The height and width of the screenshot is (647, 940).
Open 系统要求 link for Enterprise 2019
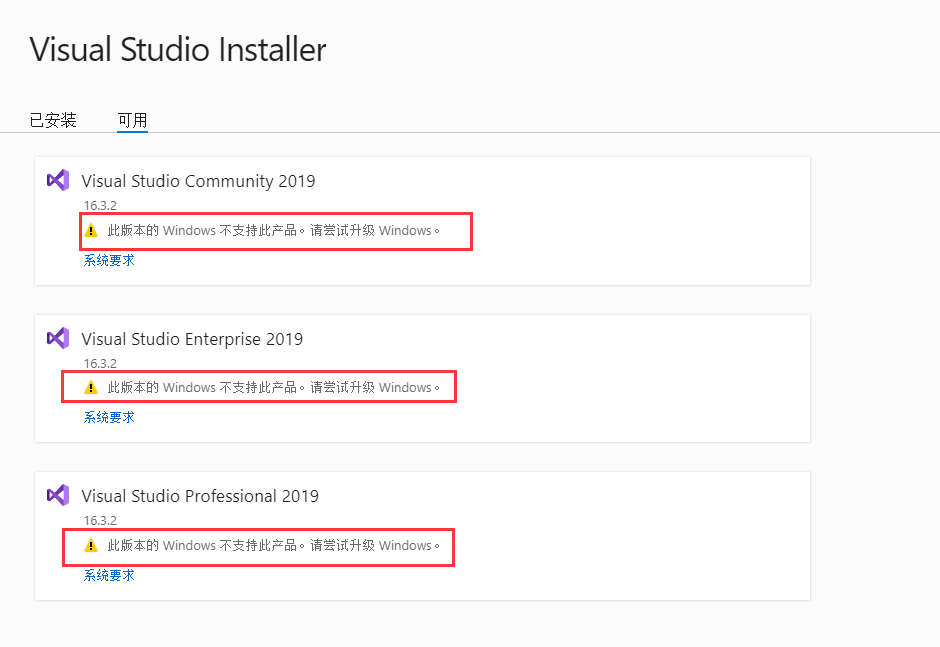(x=109, y=417)
